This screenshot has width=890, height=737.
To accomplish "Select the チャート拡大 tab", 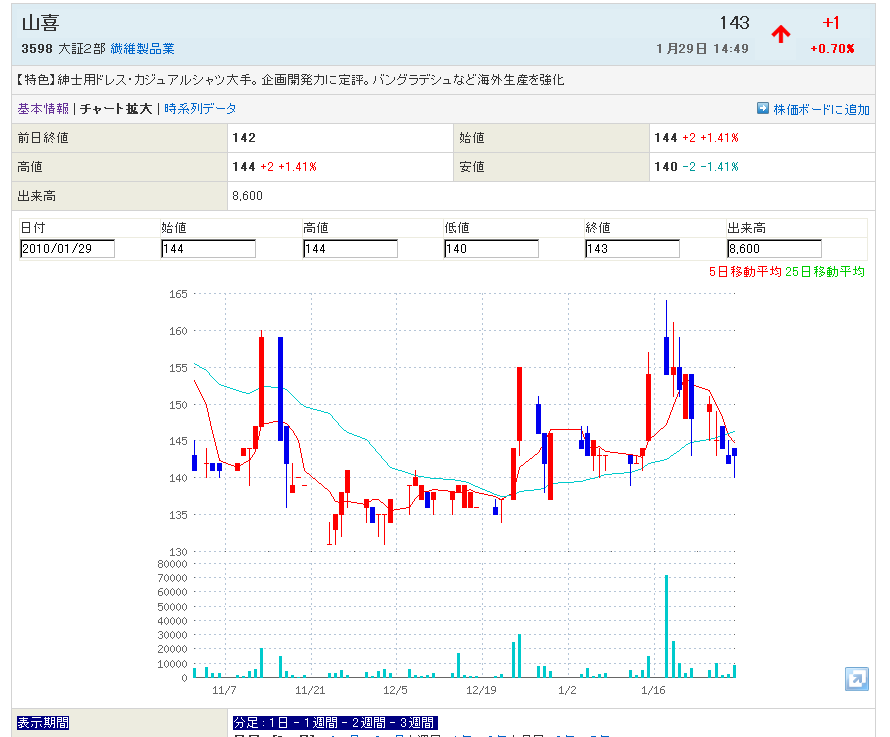I will 116,109.
